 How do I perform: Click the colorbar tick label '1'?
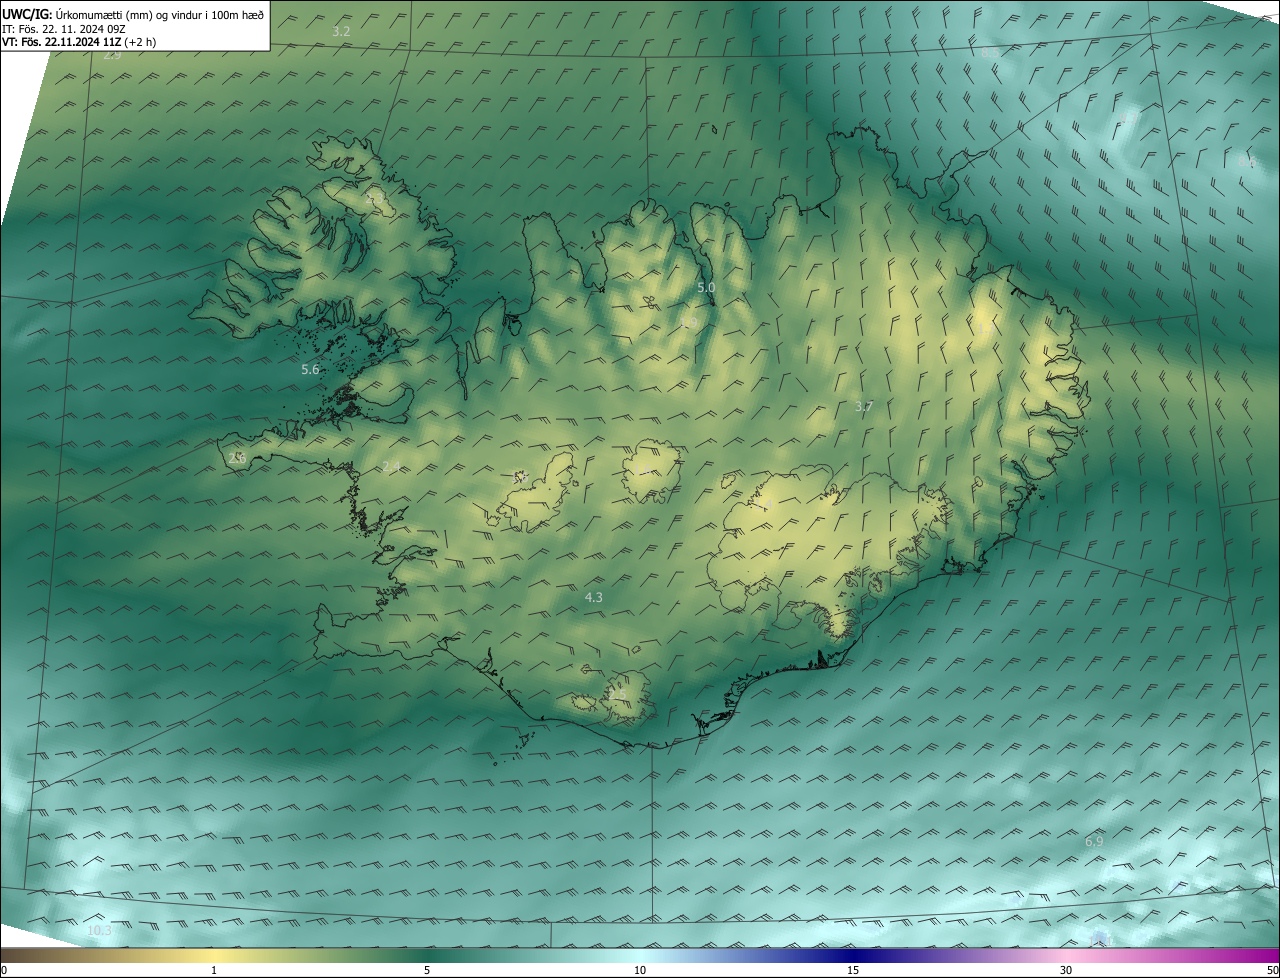click(x=214, y=970)
